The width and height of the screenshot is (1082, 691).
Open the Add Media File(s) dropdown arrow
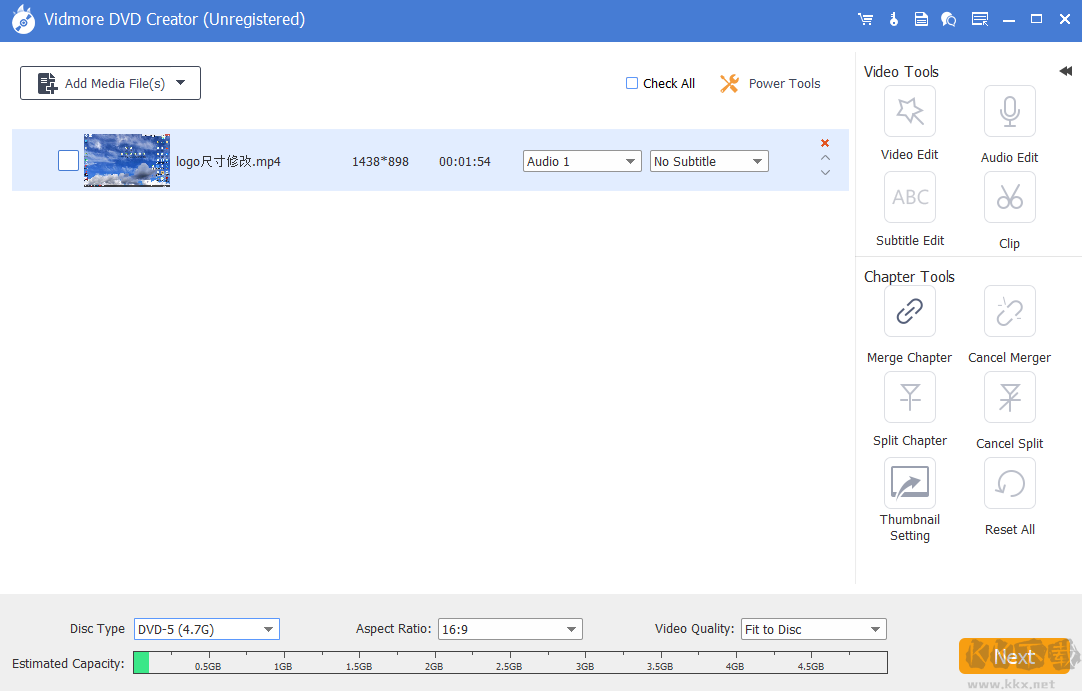pos(181,83)
